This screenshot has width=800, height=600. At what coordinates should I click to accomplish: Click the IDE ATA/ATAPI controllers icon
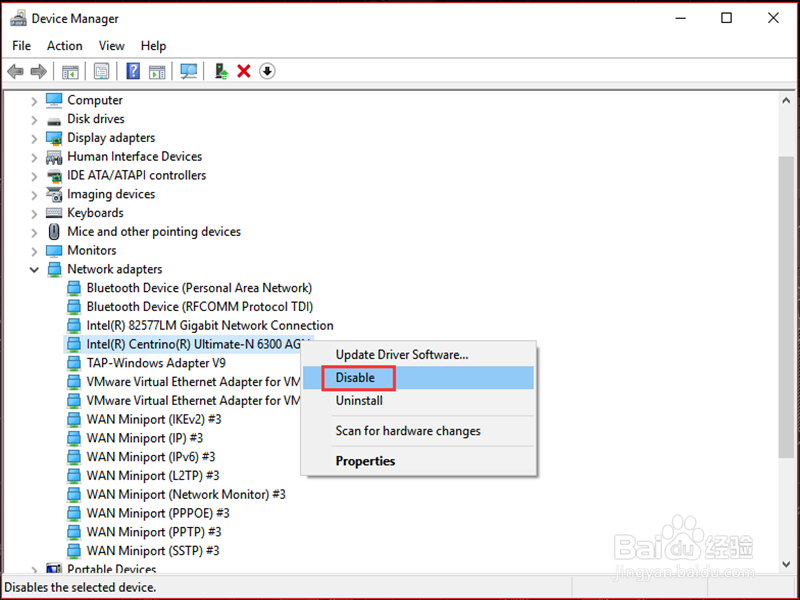(x=54, y=176)
